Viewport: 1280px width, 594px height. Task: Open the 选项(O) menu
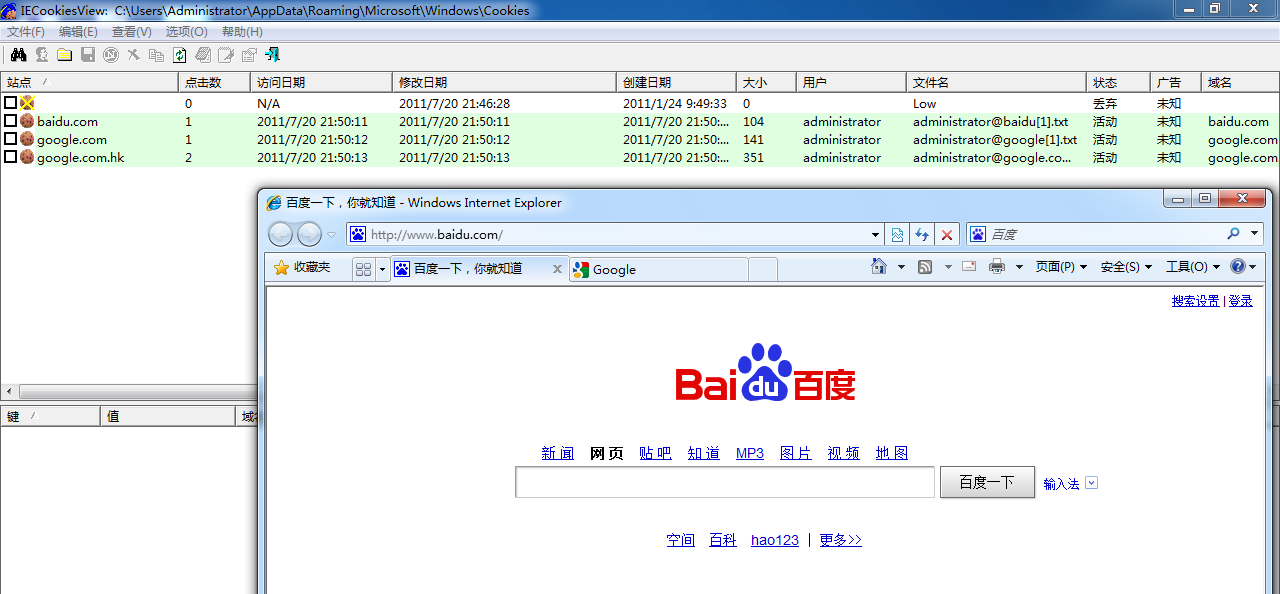(x=187, y=32)
